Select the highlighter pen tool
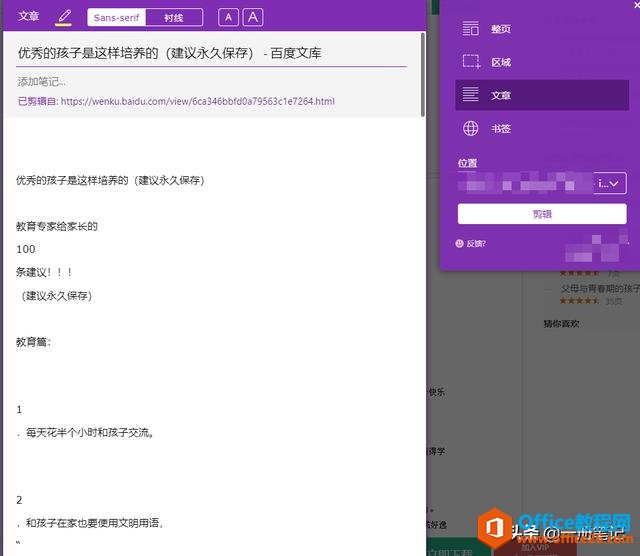The height and width of the screenshot is (556, 640). (64, 17)
